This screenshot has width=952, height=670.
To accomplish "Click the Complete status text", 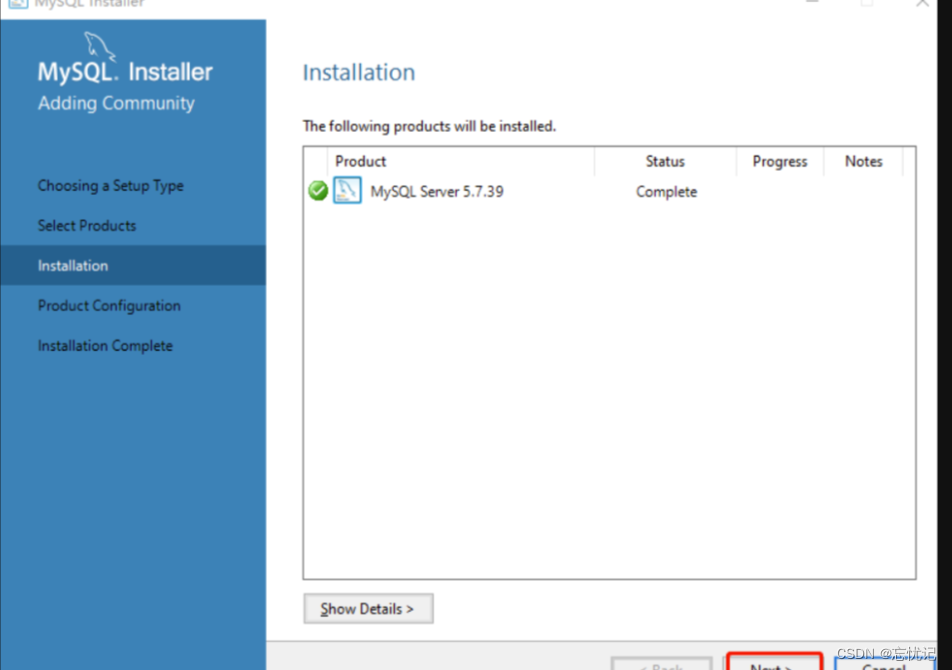I will point(666,192).
